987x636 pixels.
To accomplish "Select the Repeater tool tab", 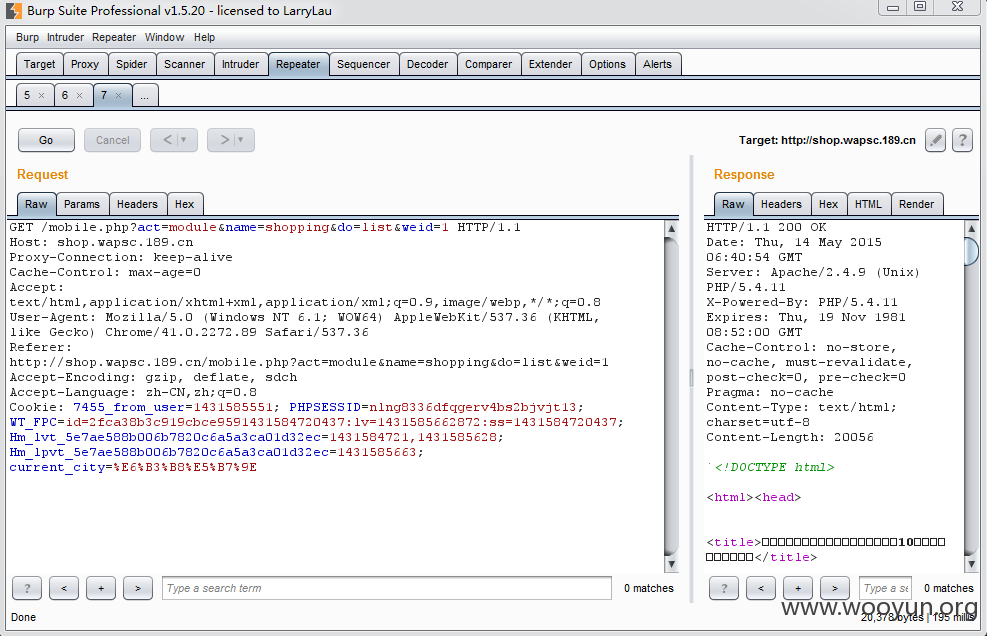I will click(298, 64).
